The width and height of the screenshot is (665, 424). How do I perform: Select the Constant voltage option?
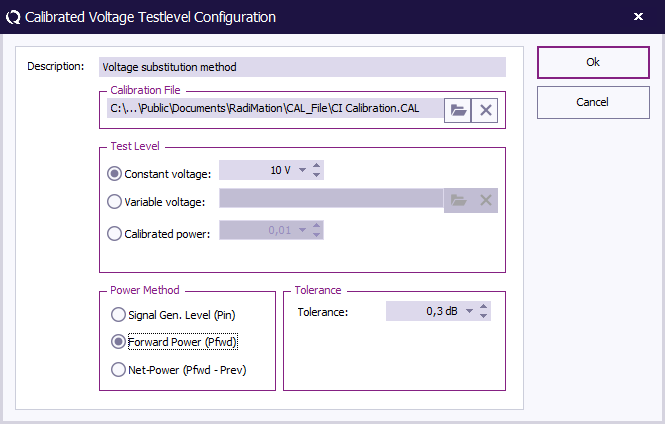click(114, 173)
